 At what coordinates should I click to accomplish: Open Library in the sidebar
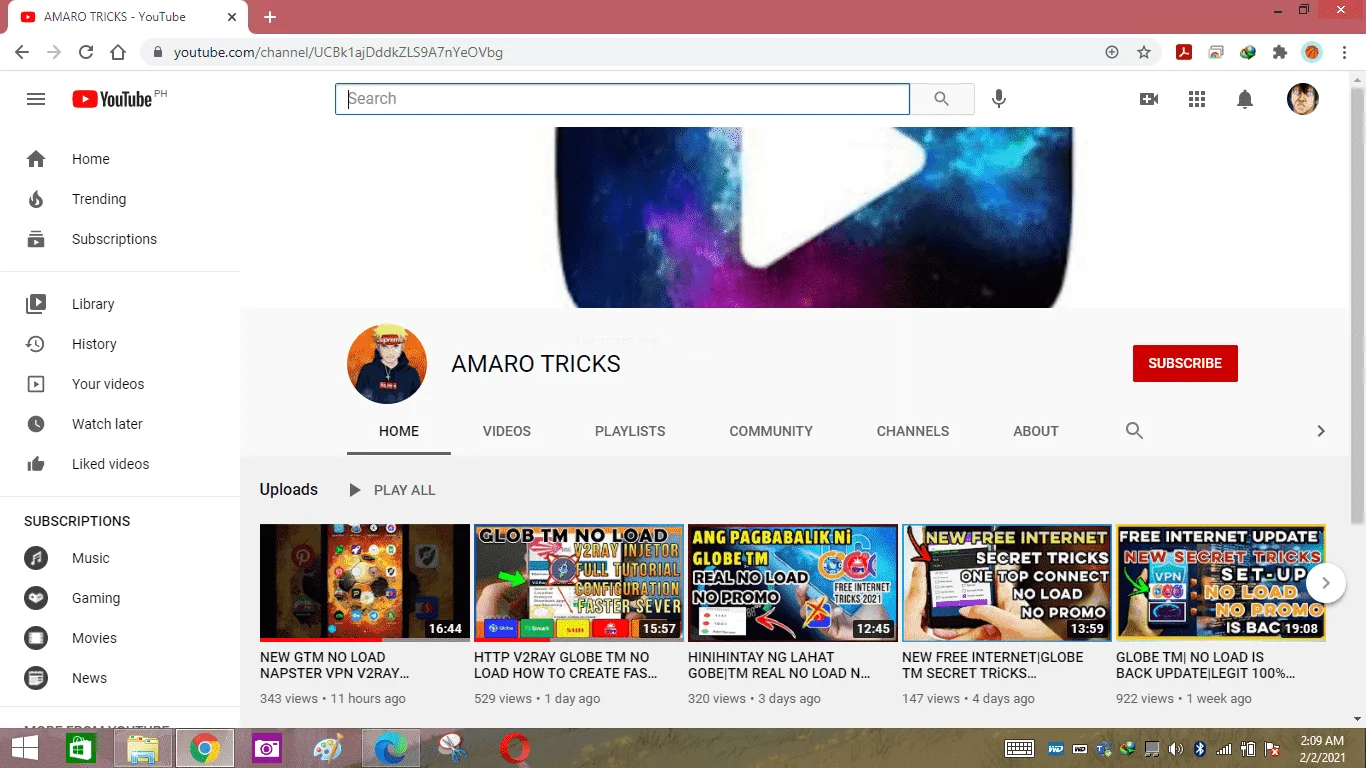(120, 304)
